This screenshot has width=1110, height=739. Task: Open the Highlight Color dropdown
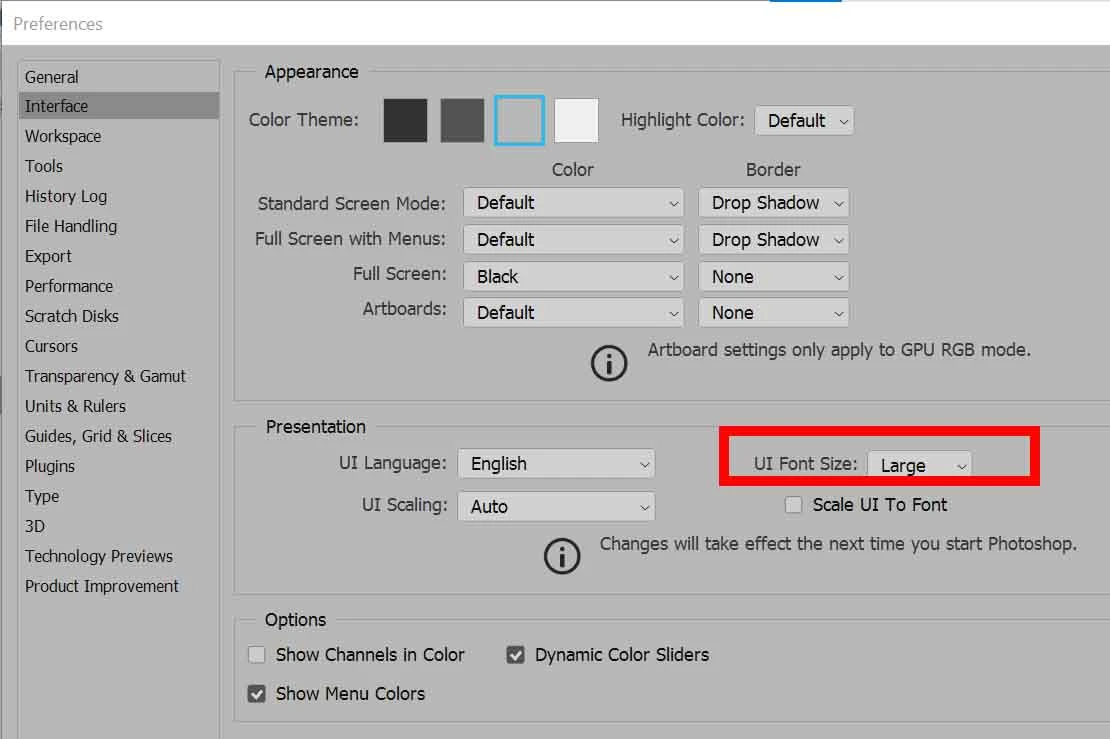point(804,121)
